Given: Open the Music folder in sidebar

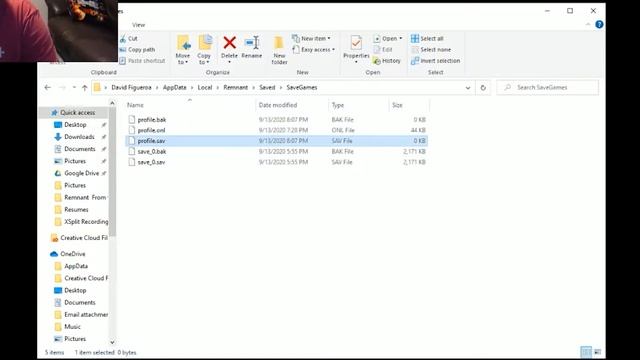Looking at the screenshot, I should click(x=68, y=327).
